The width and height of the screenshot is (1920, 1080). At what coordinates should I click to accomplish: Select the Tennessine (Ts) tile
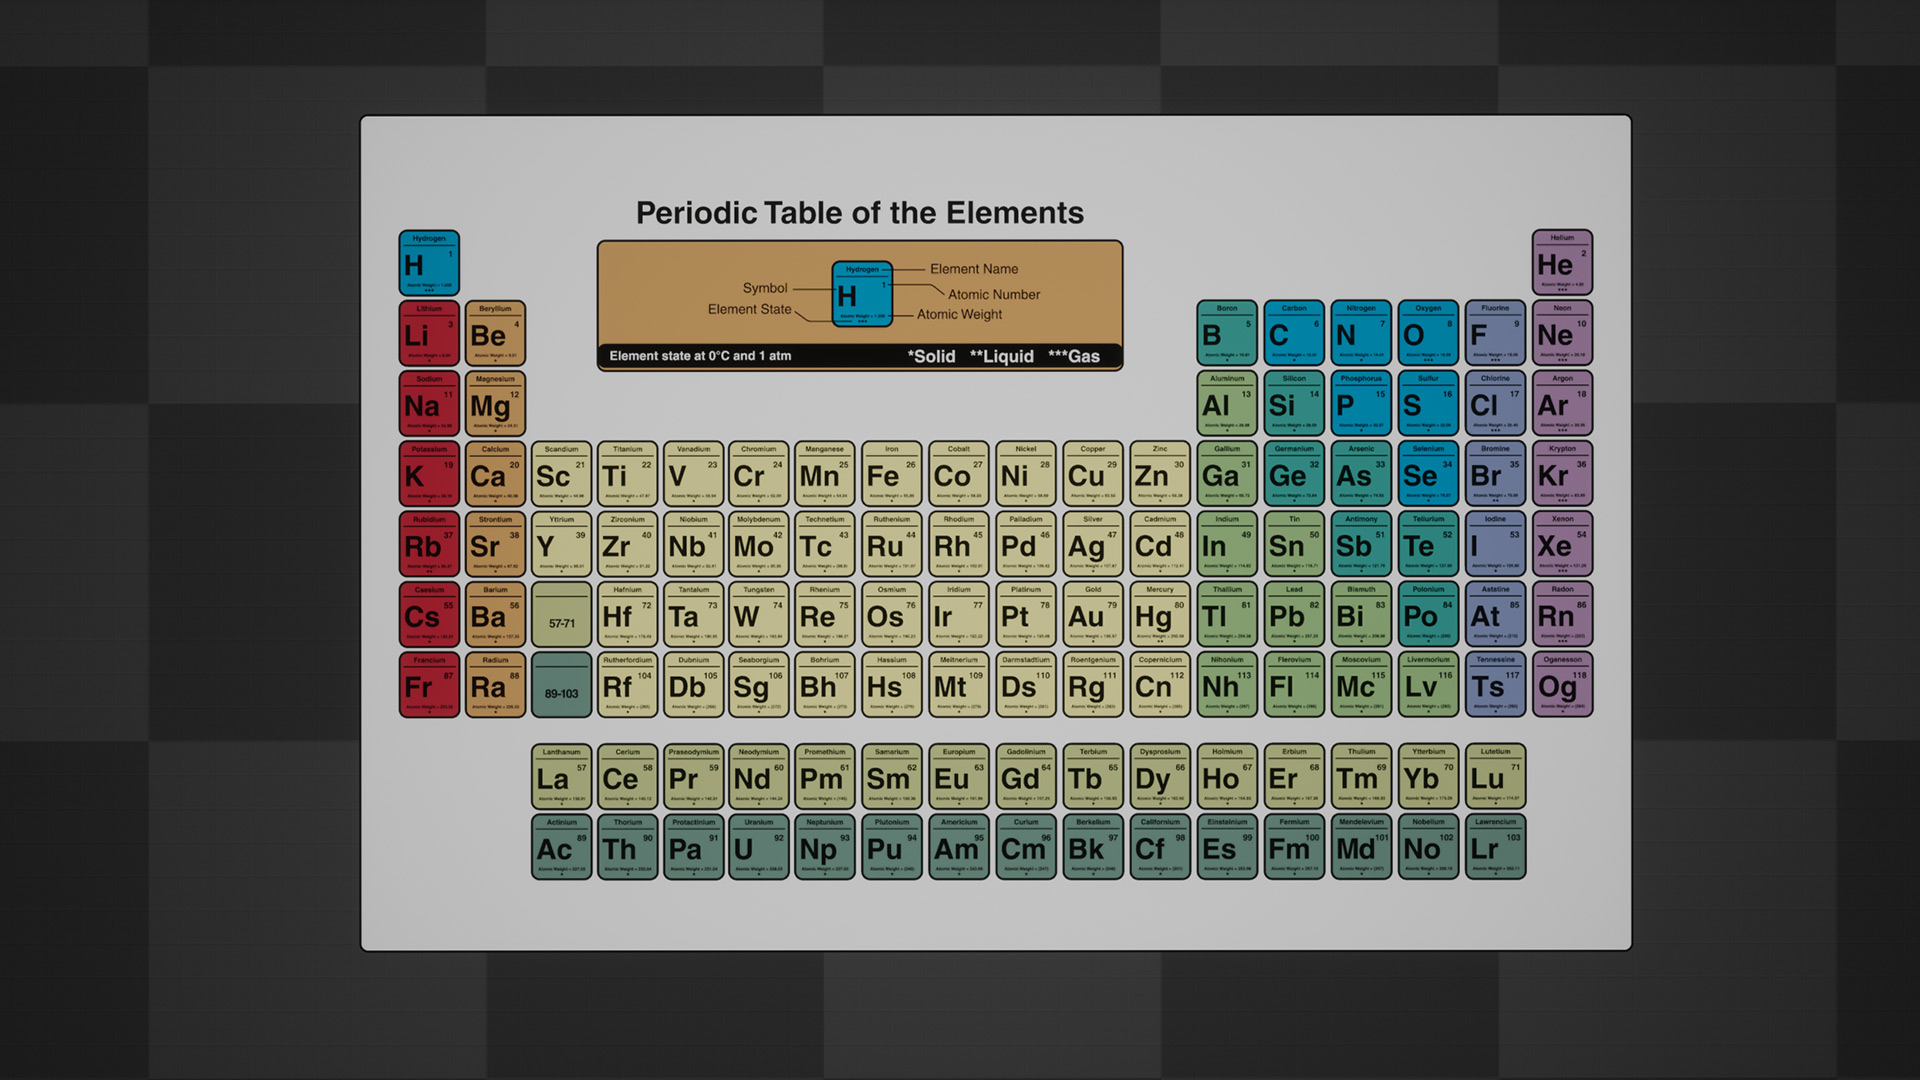[x=1495, y=685]
